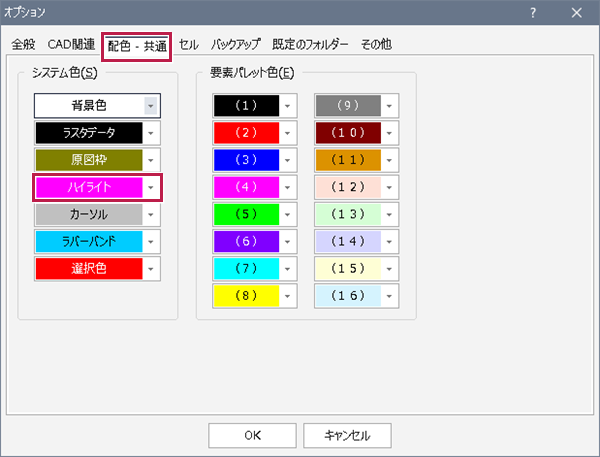Expand the 背景色 color dropdown arrow
Image resolution: width=600 pixels, height=457 pixels.
[151, 105]
